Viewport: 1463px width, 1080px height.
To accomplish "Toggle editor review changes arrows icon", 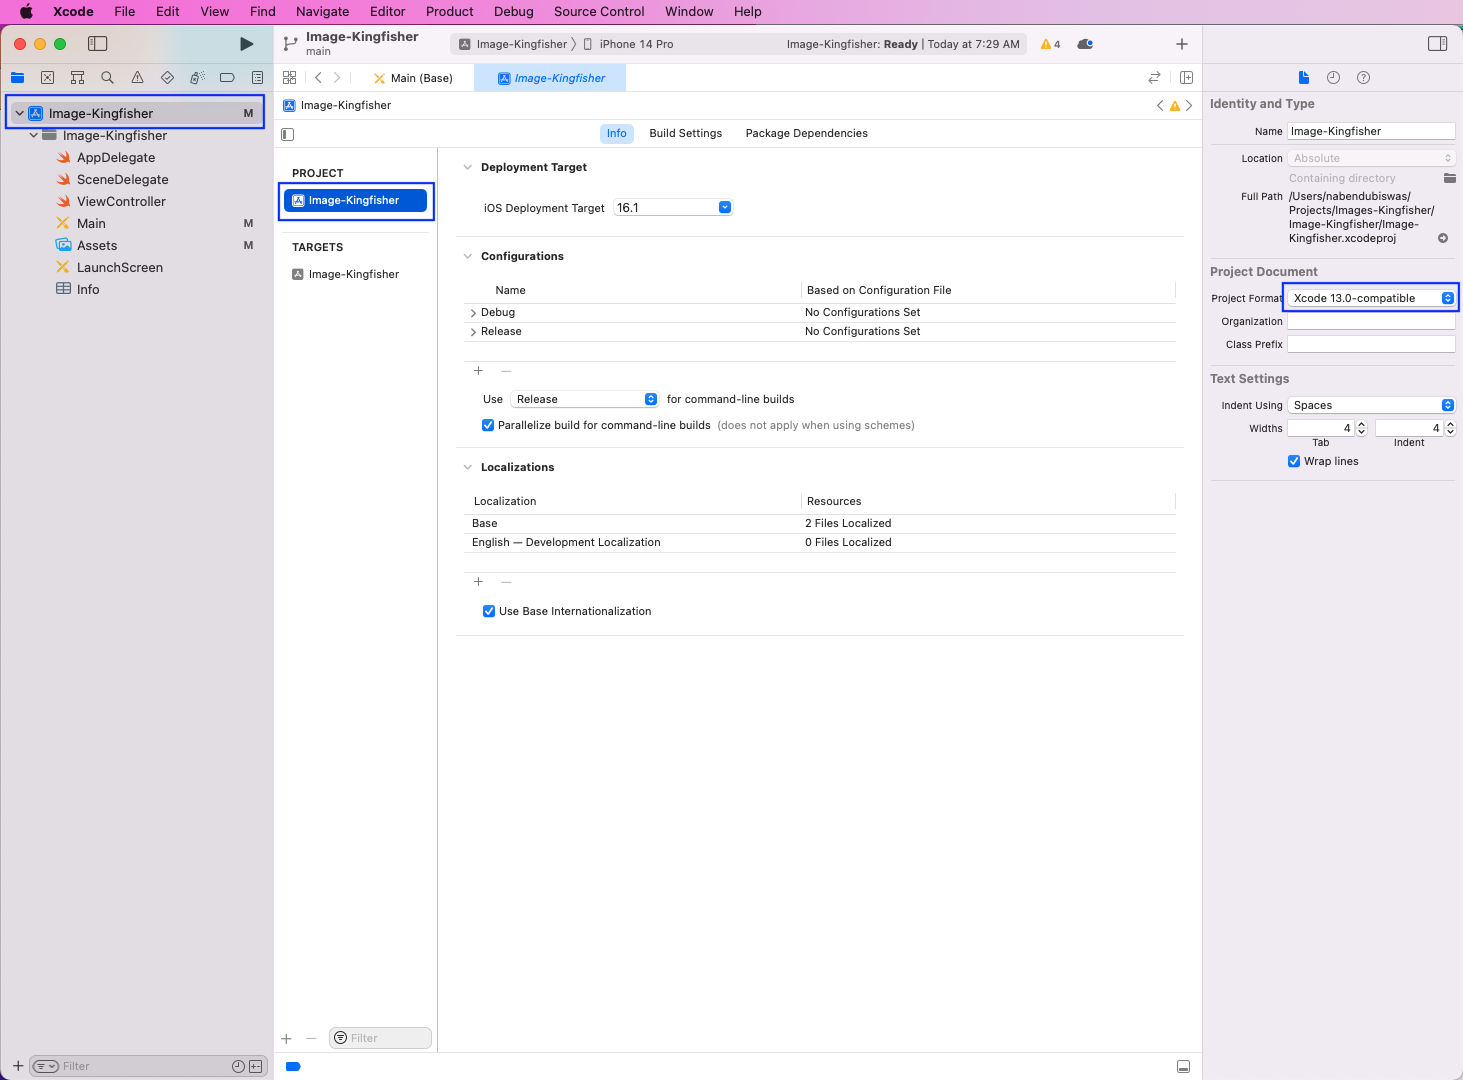I will (1154, 78).
